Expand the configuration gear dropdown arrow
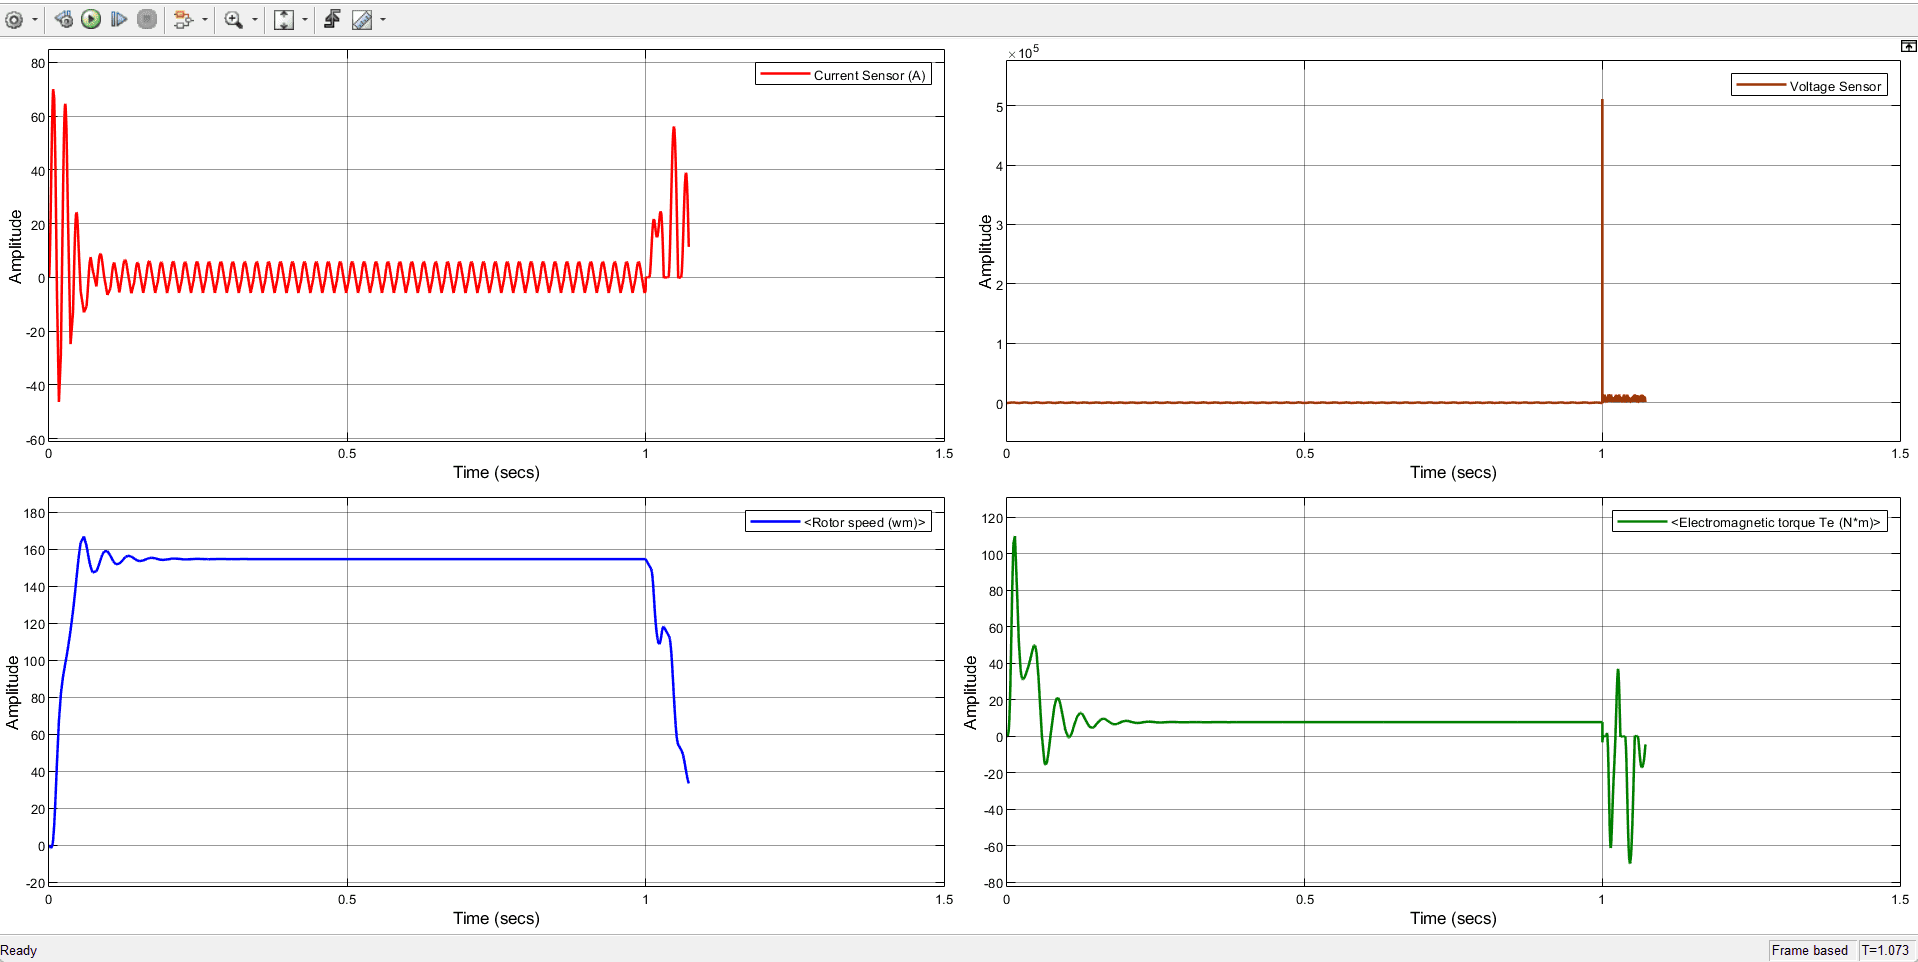Screen dimensions: 1918x962 [34, 19]
